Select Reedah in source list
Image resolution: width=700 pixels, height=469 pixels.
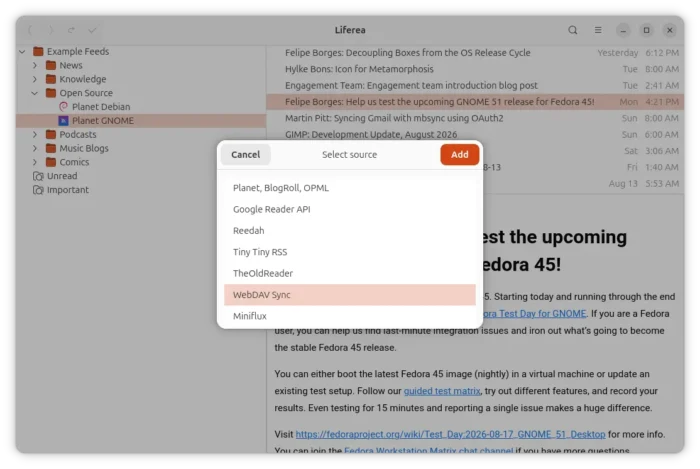pyautogui.click(x=350, y=231)
